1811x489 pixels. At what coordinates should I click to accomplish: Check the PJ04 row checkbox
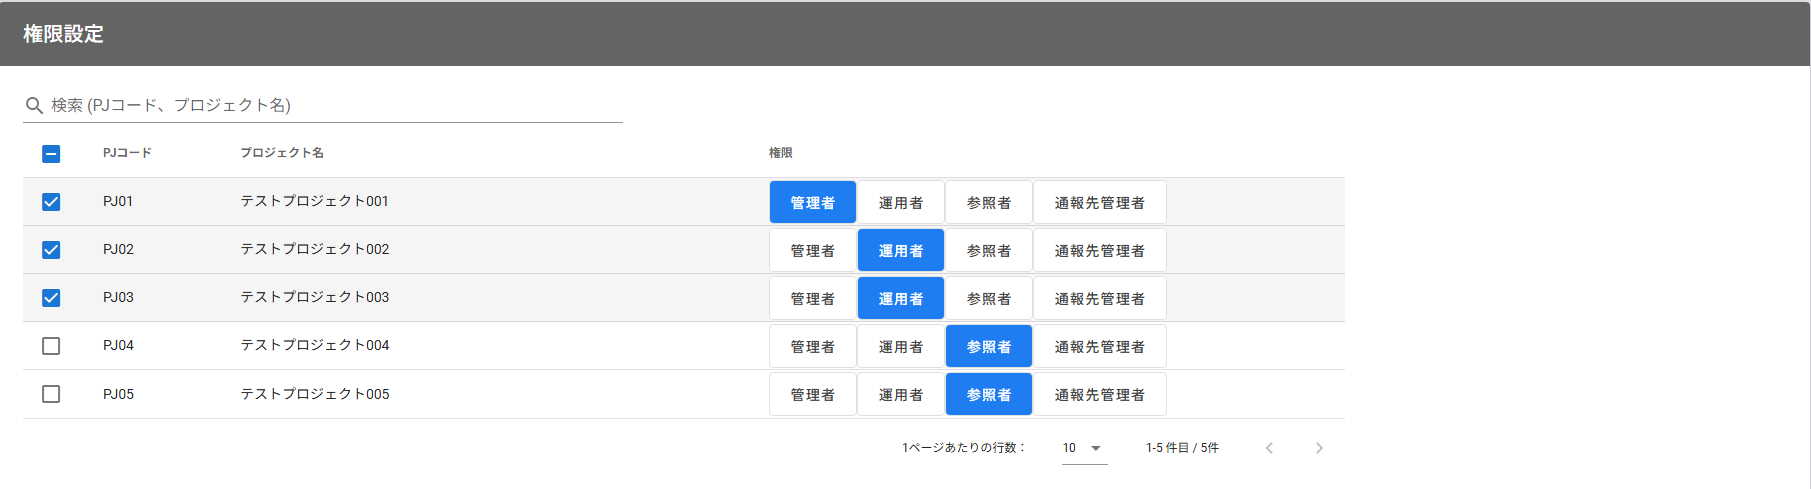point(51,346)
